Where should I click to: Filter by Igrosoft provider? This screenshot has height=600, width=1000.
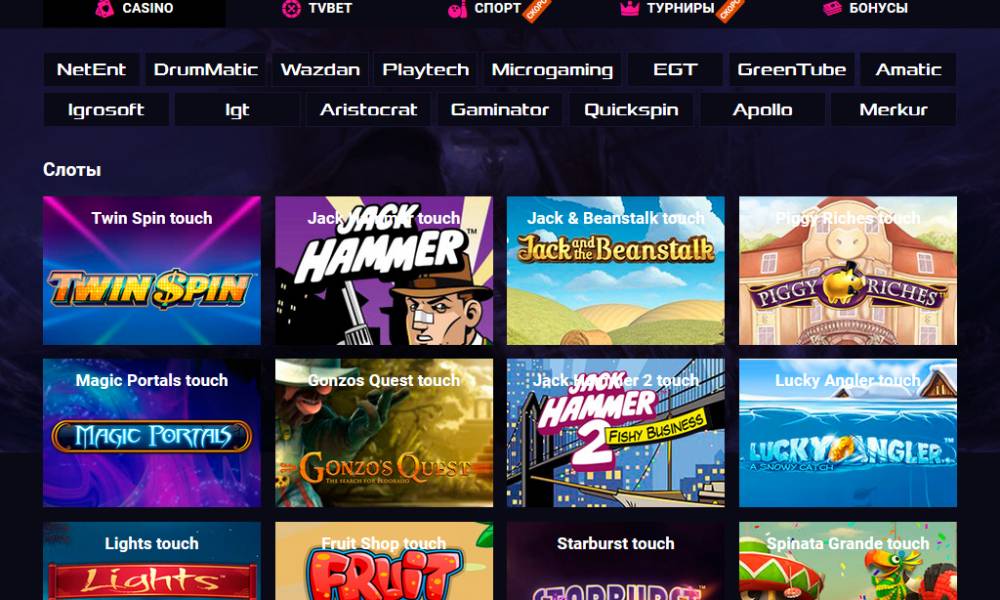point(106,110)
